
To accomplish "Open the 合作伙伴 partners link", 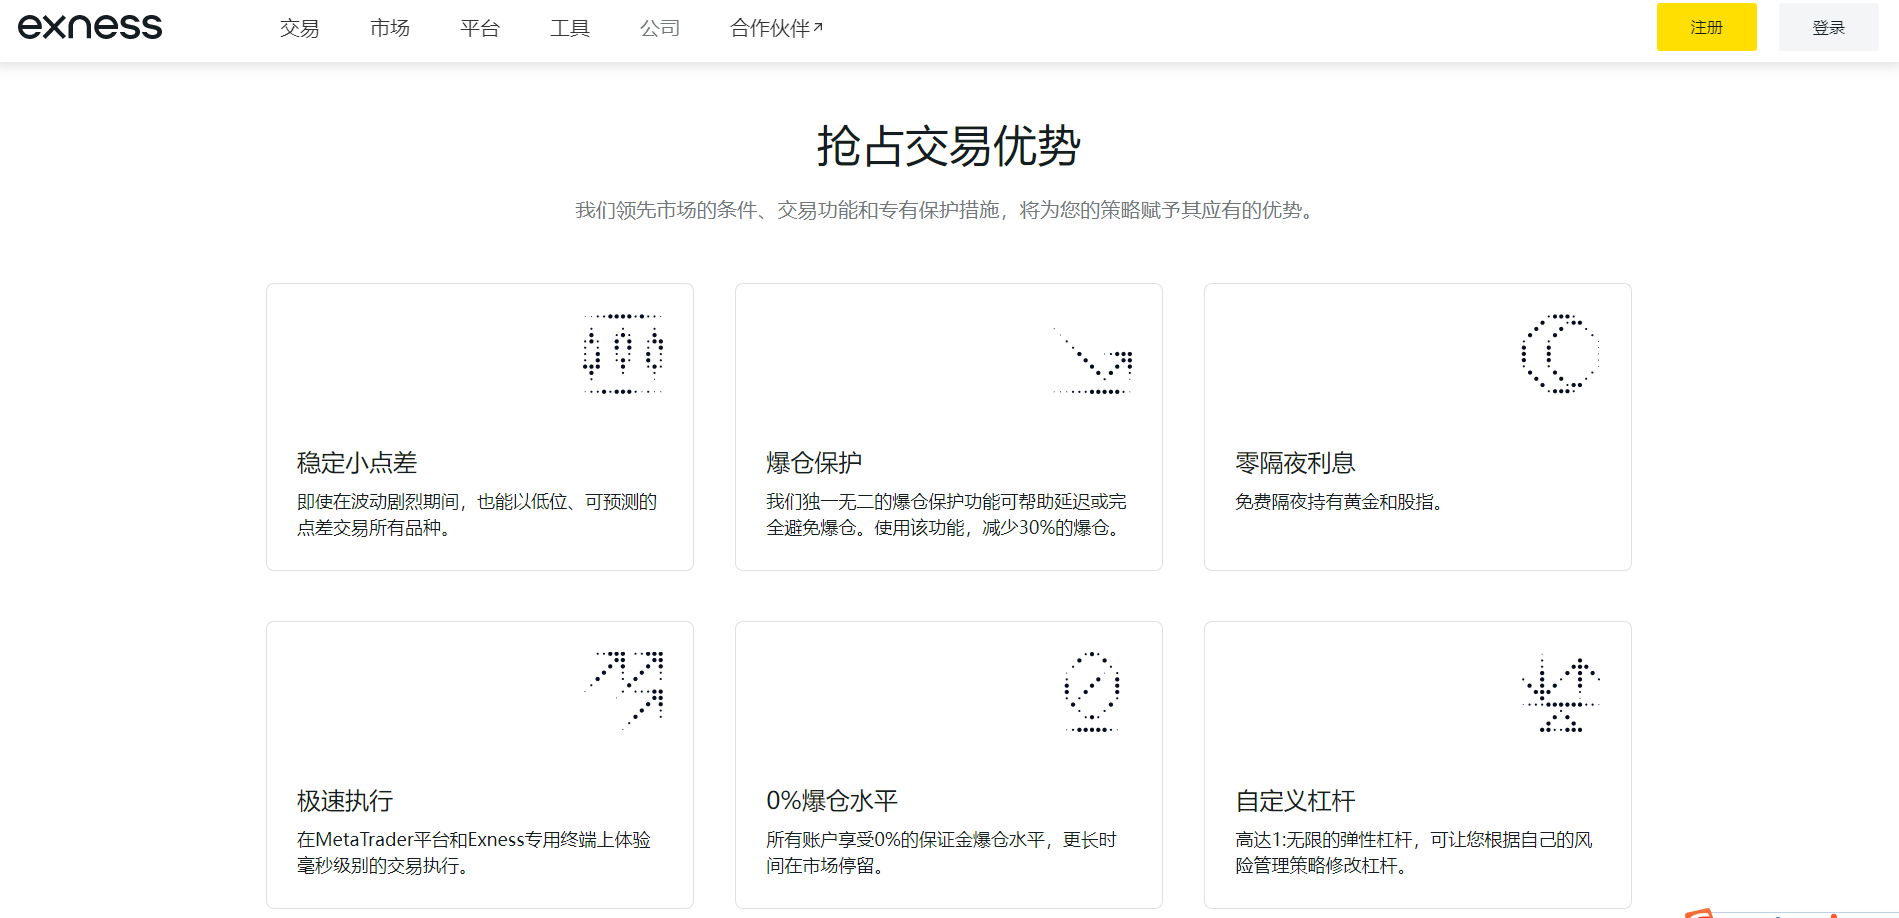I will (769, 28).
